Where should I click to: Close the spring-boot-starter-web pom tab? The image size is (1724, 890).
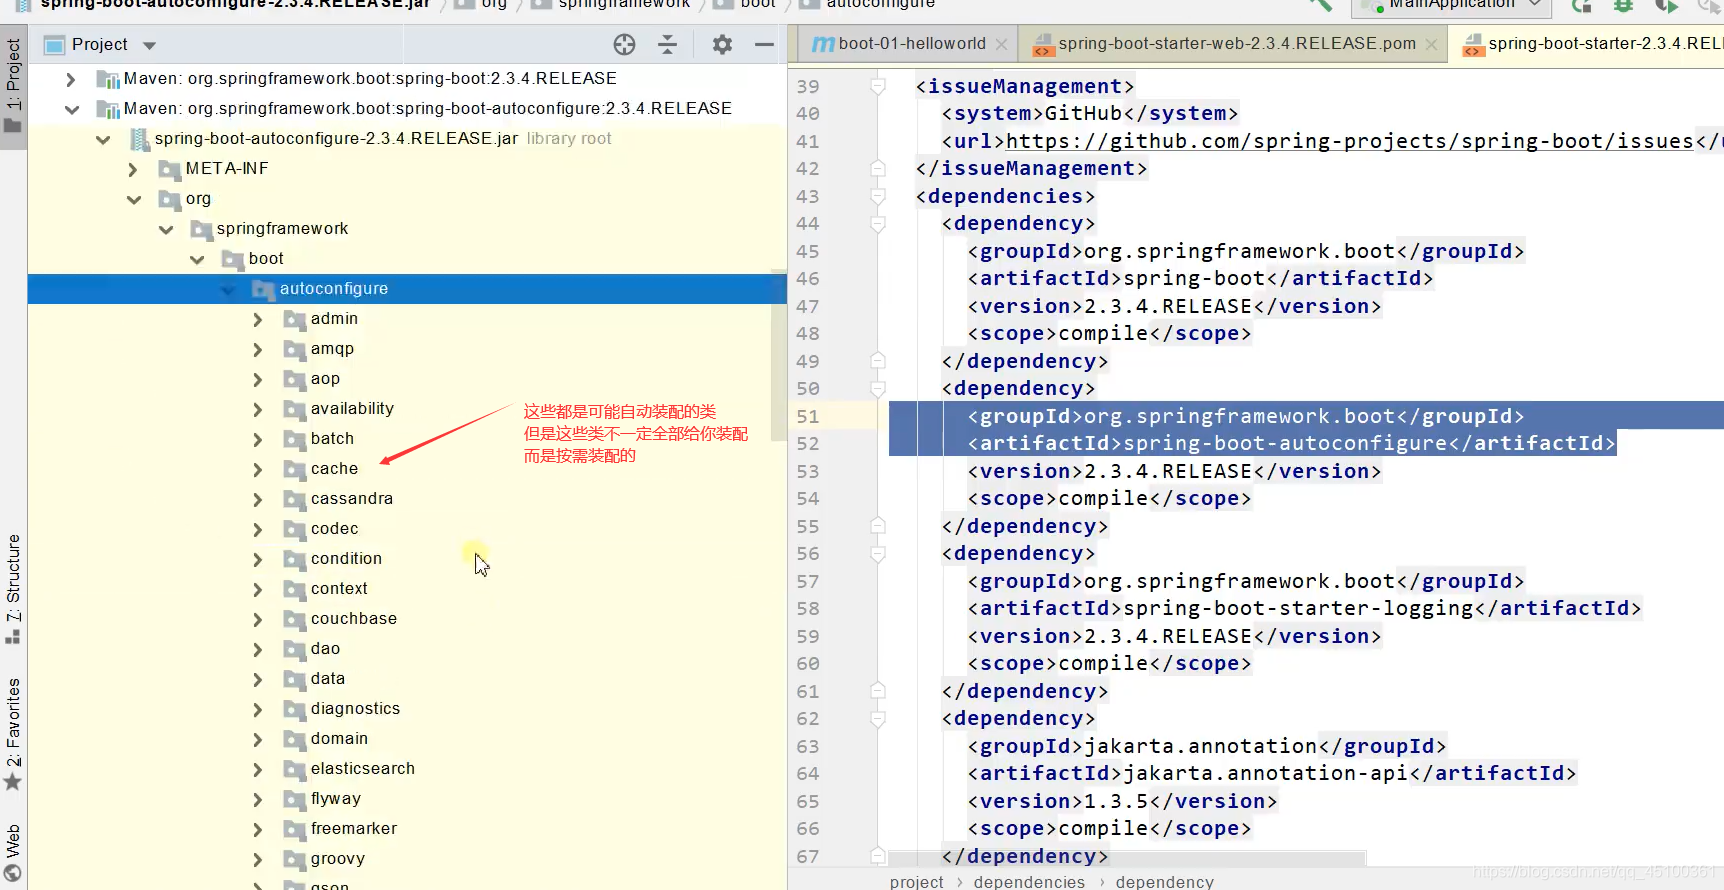tap(1431, 44)
